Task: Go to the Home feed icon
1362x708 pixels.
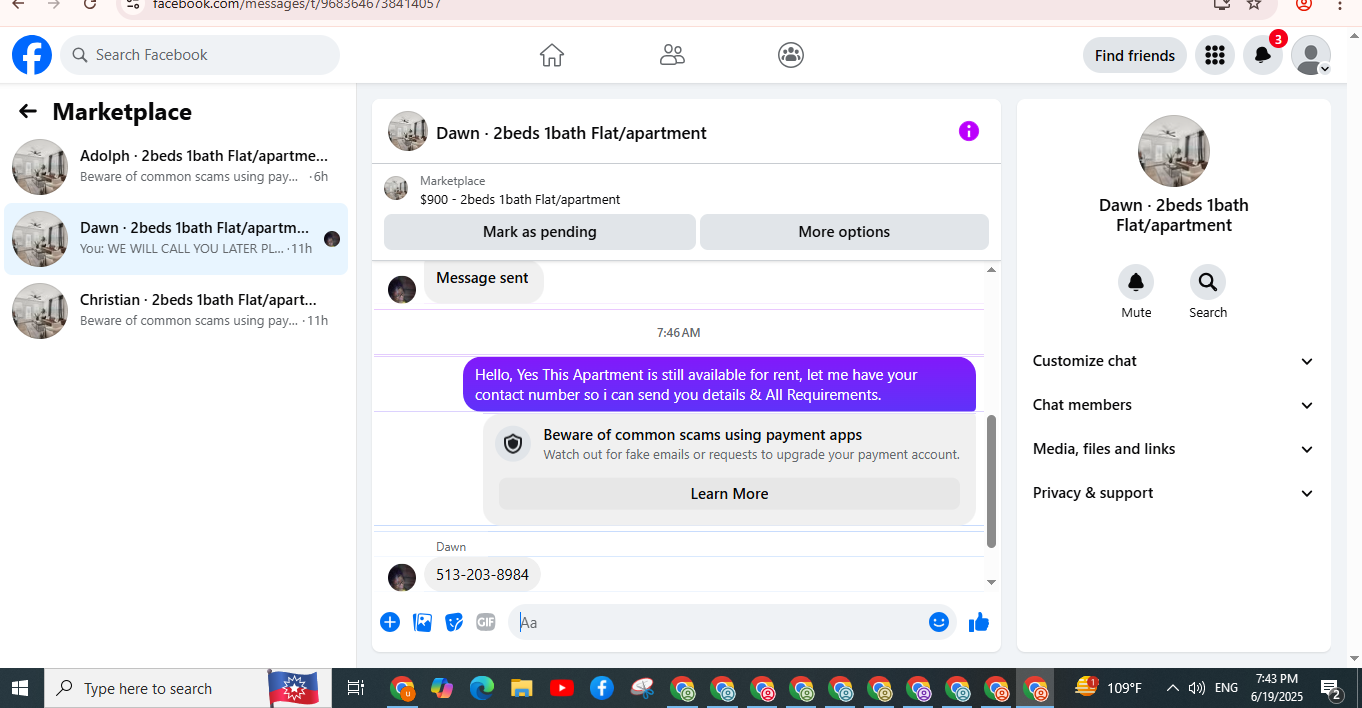Action: coord(552,55)
